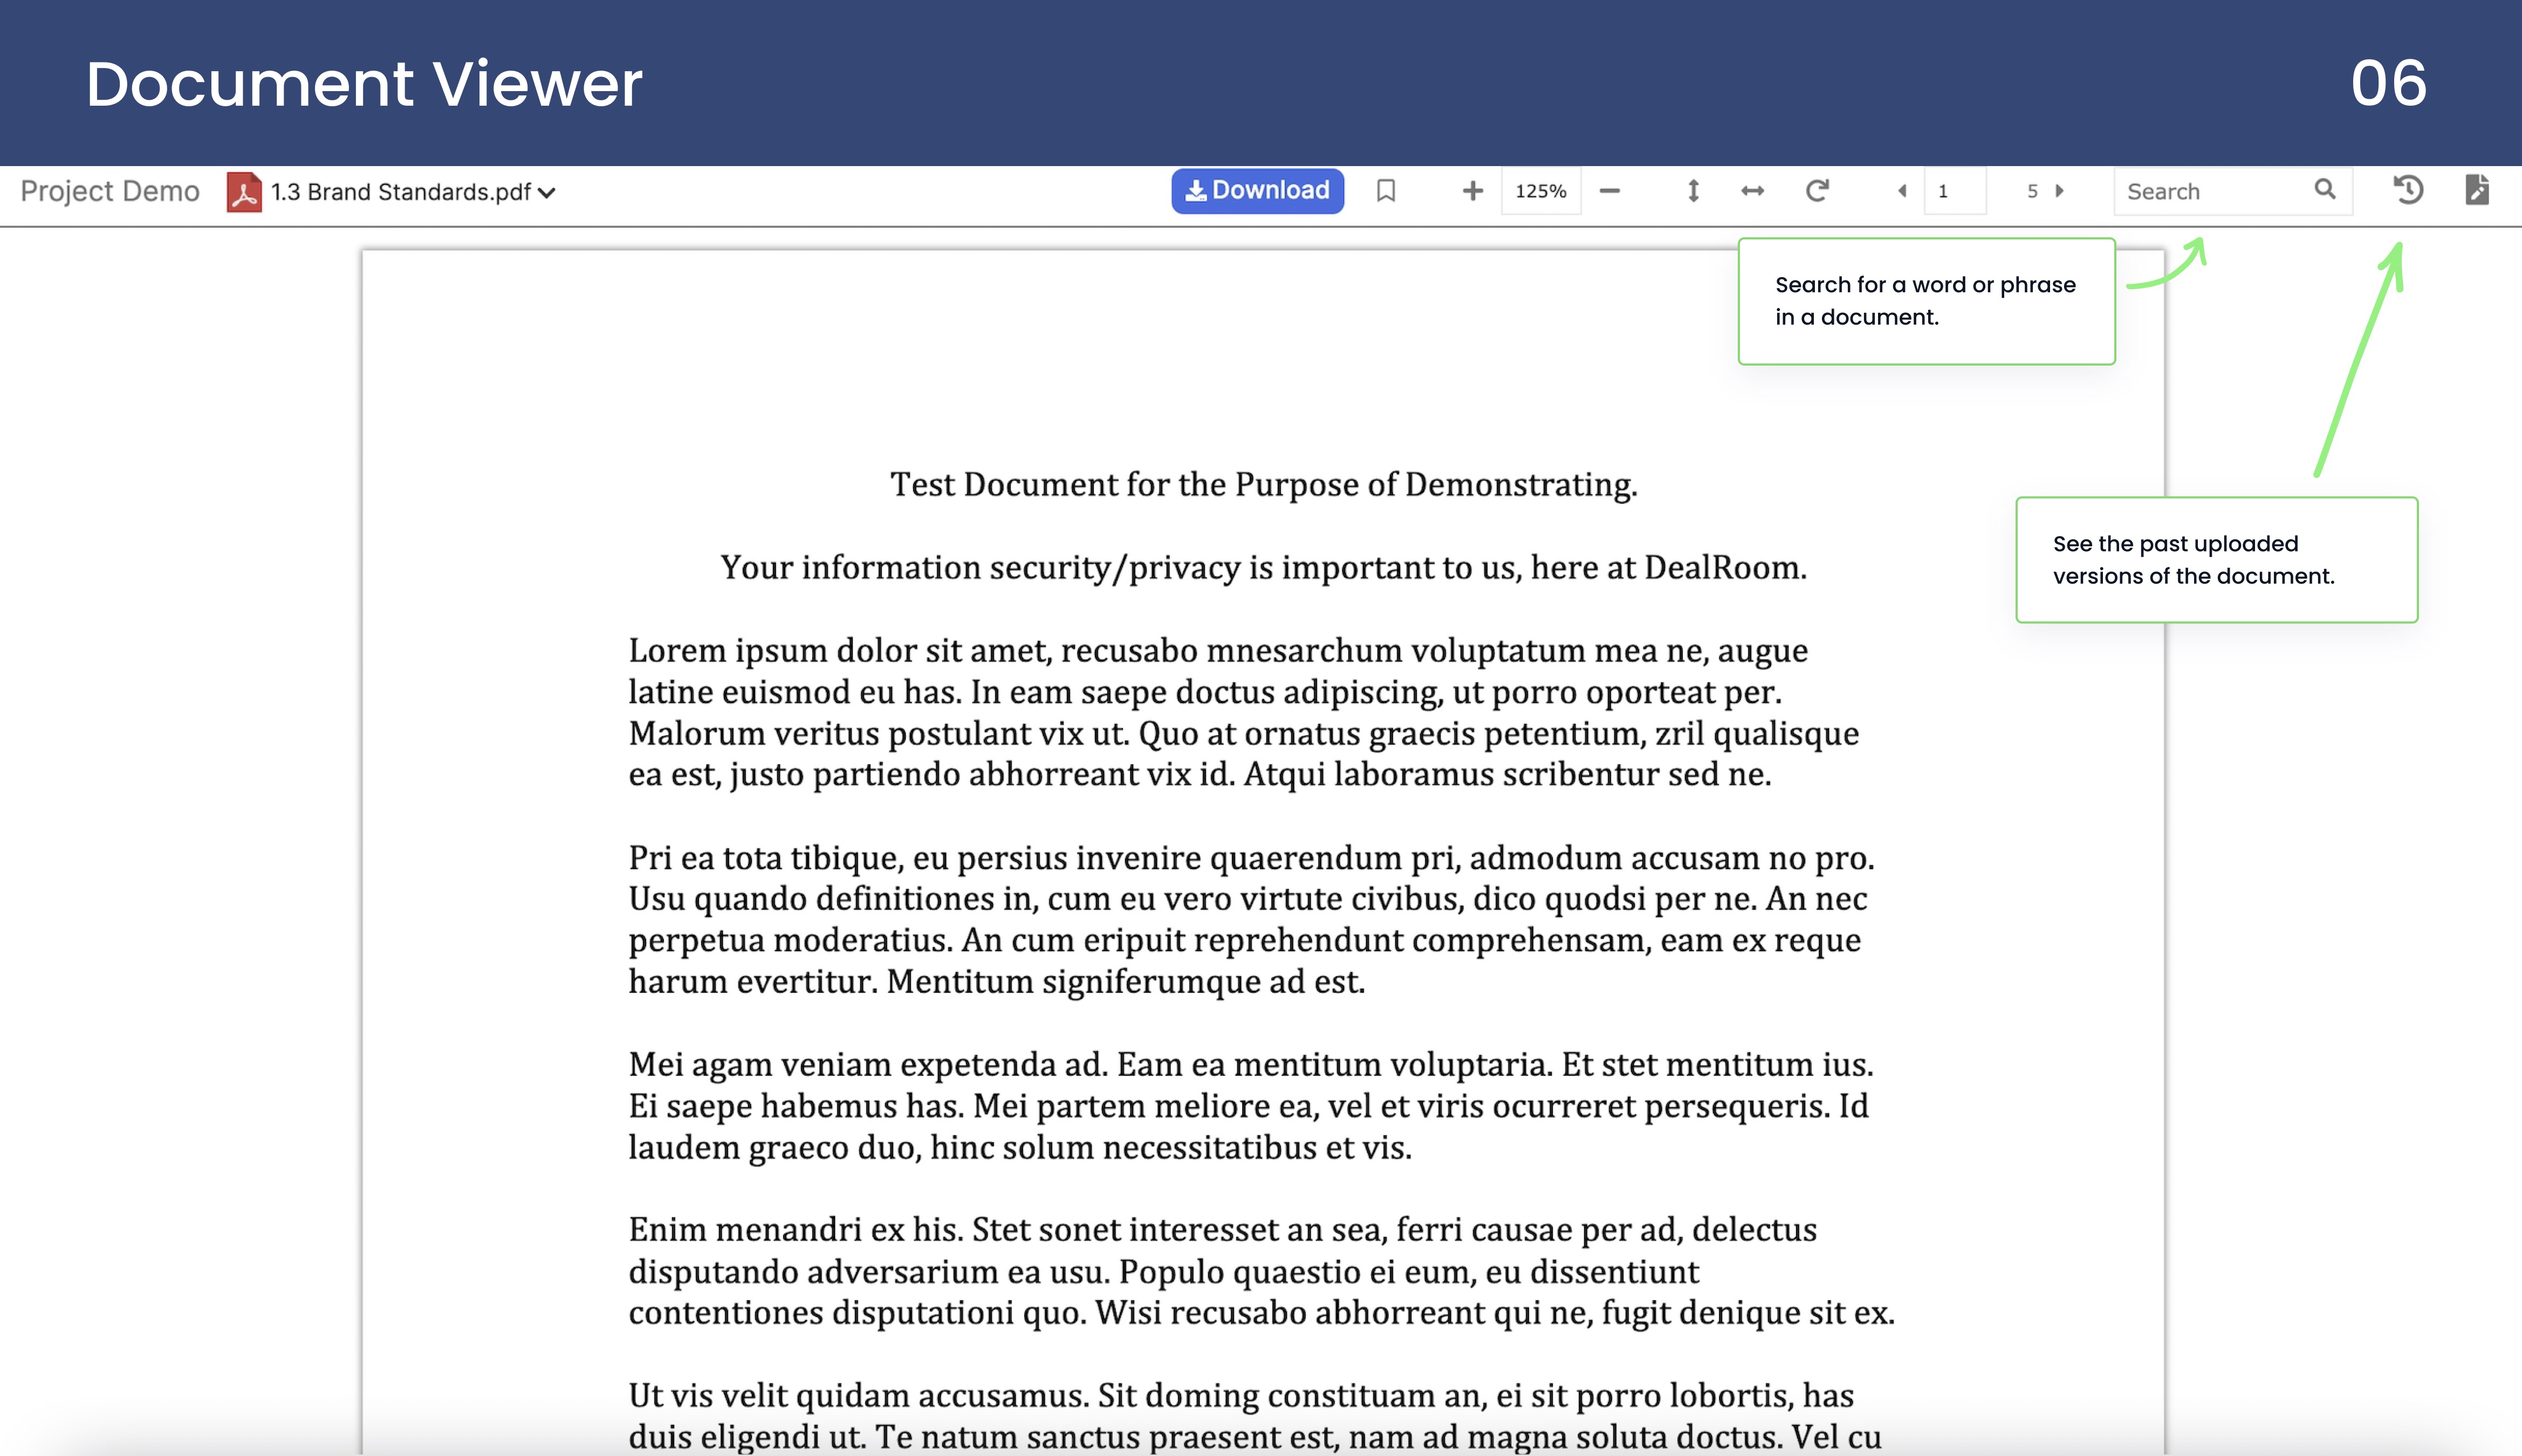
Task: Click the paragraph starting "Pri ea tota tibique"
Action: [x=1251, y=919]
